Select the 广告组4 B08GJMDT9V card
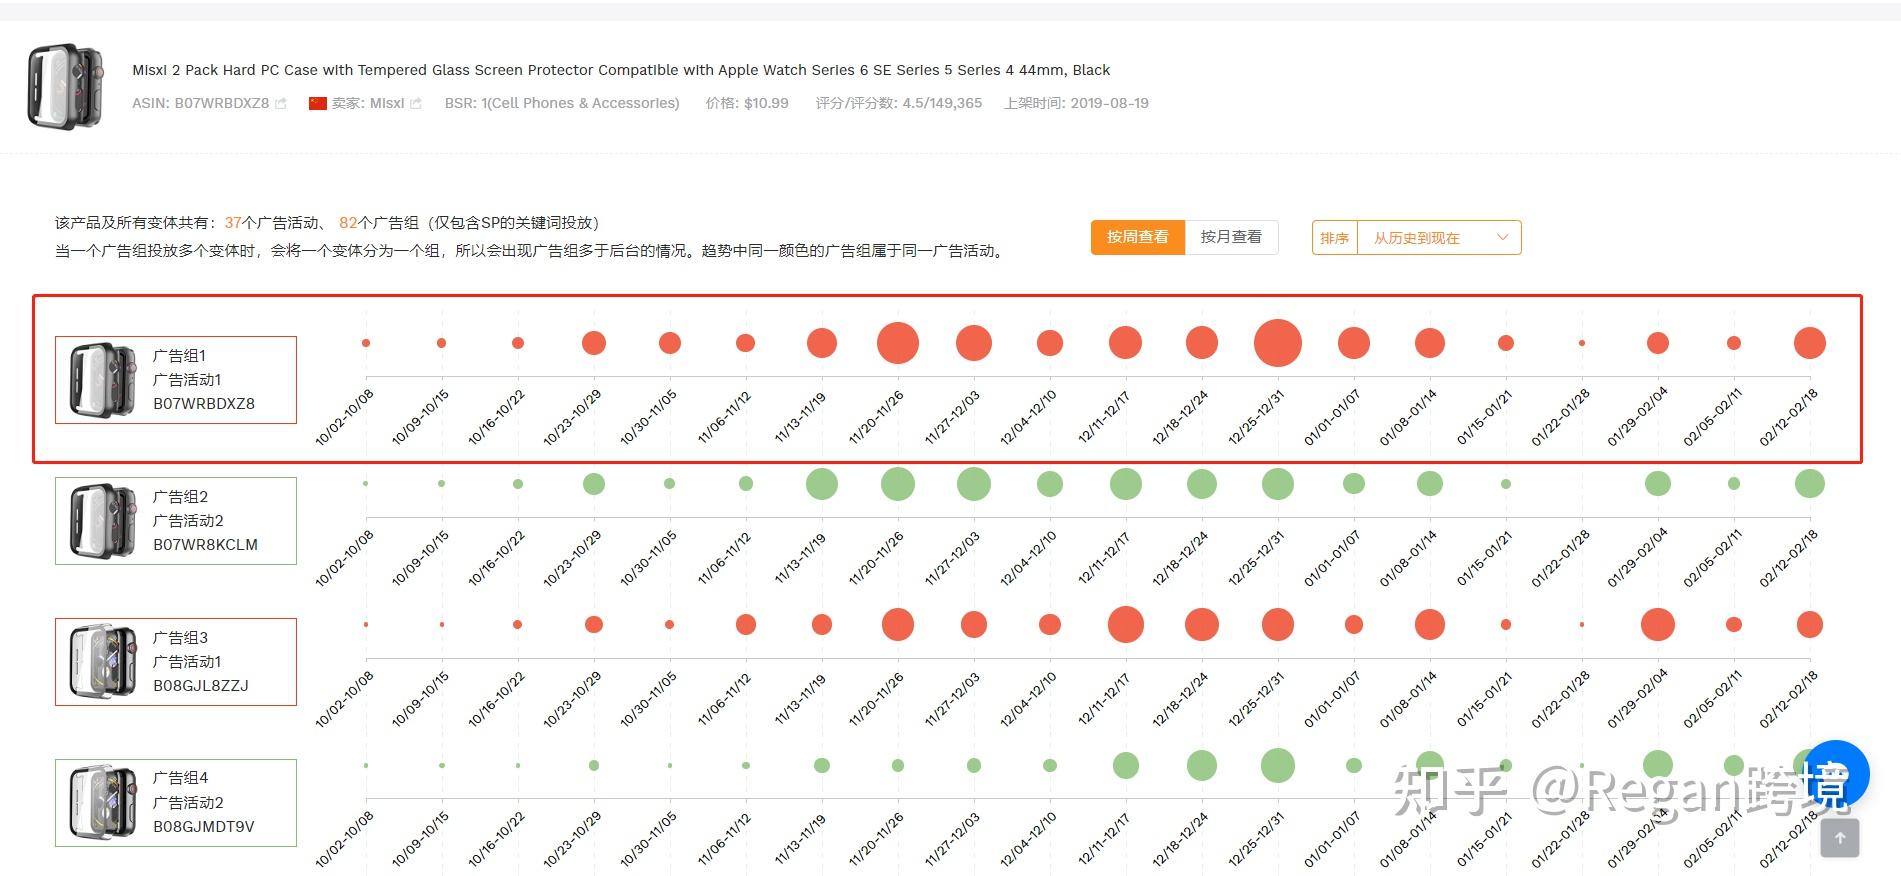The width and height of the screenshot is (1901, 876). click(176, 803)
